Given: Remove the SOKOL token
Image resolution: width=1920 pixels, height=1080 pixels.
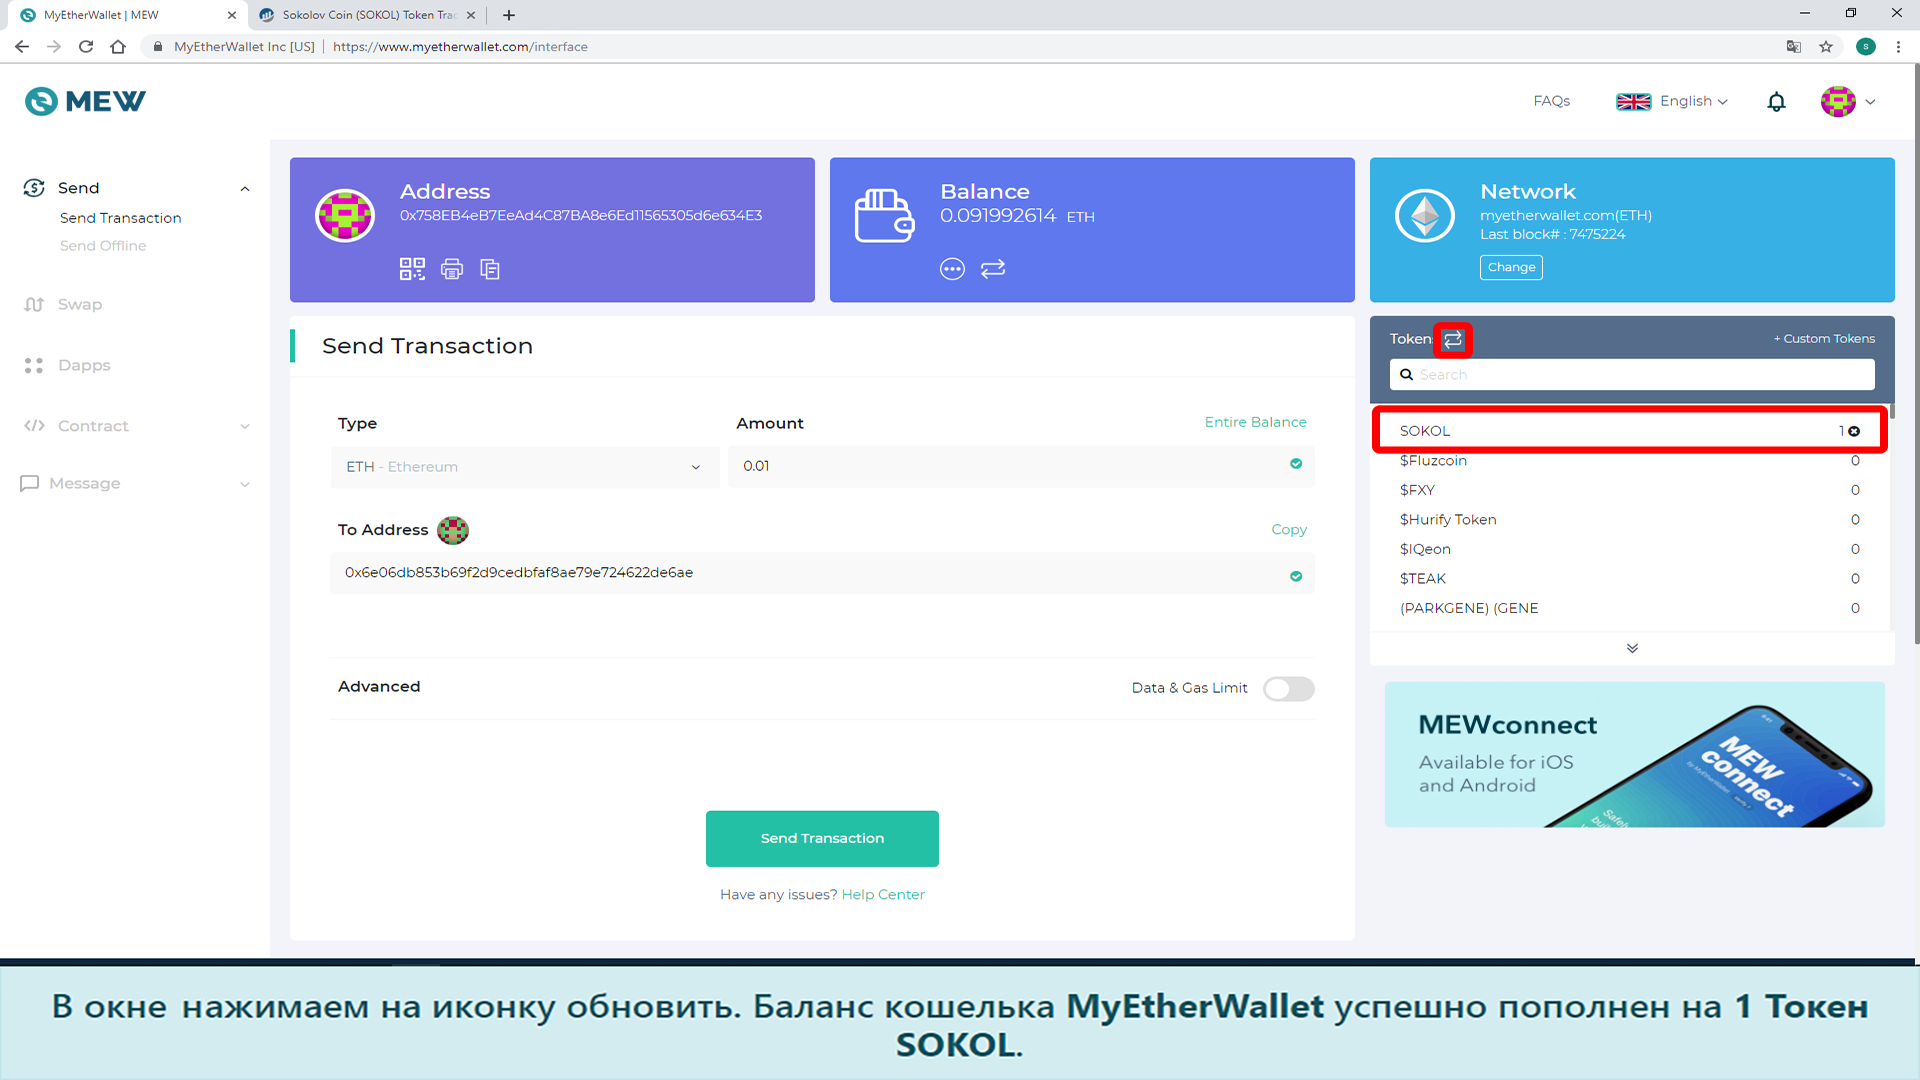Looking at the screenshot, I should pos(1854,431).
